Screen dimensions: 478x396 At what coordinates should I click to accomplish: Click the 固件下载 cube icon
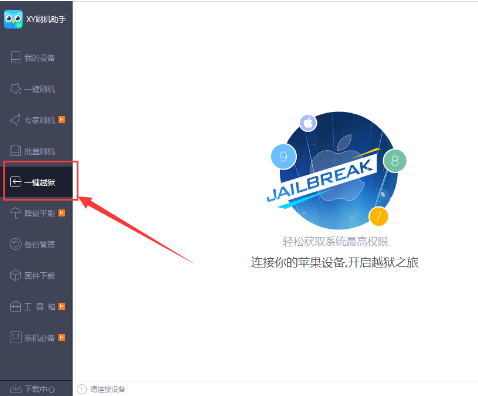15,275
